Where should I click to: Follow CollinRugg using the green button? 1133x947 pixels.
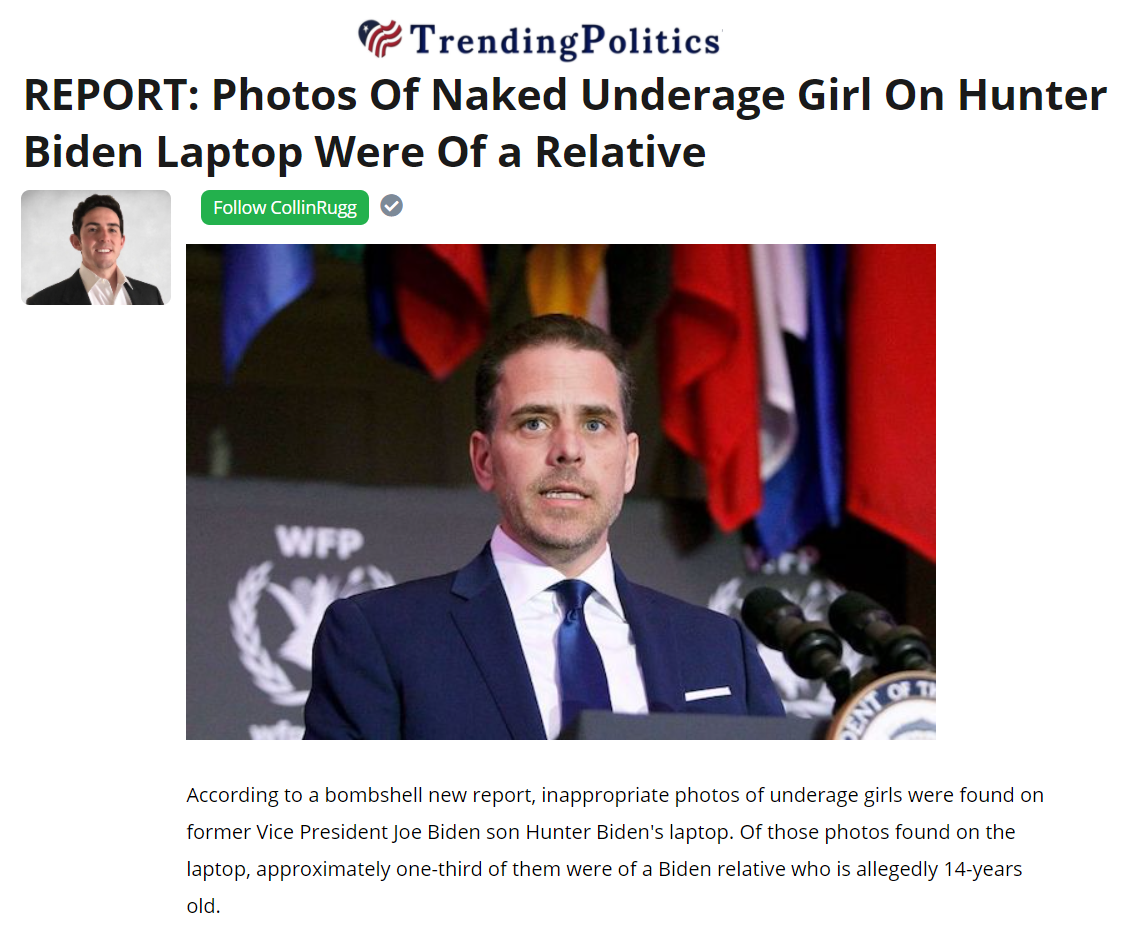click(285, 208)
